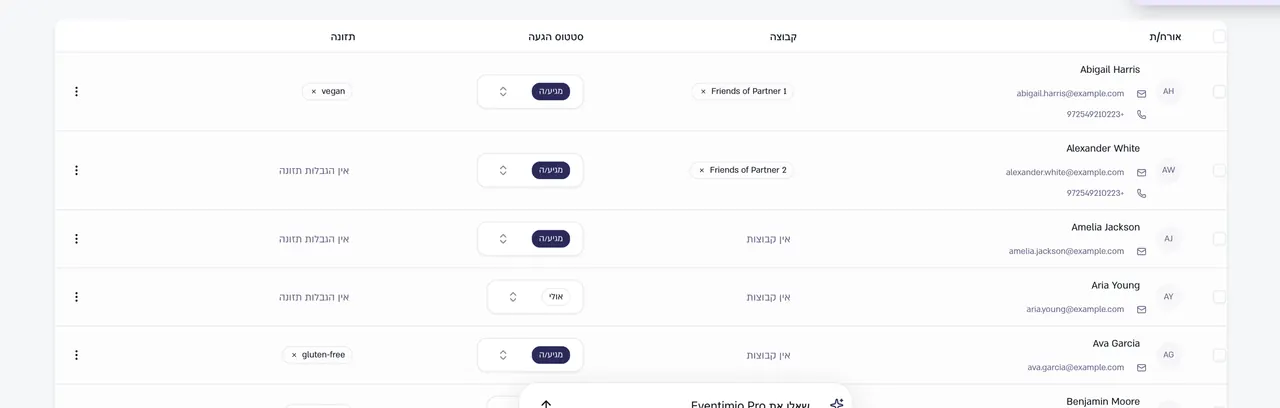The image size is (1280, 408).
Task: Tick the checkbox next to Aria Young
Action: pos(1219,297)
